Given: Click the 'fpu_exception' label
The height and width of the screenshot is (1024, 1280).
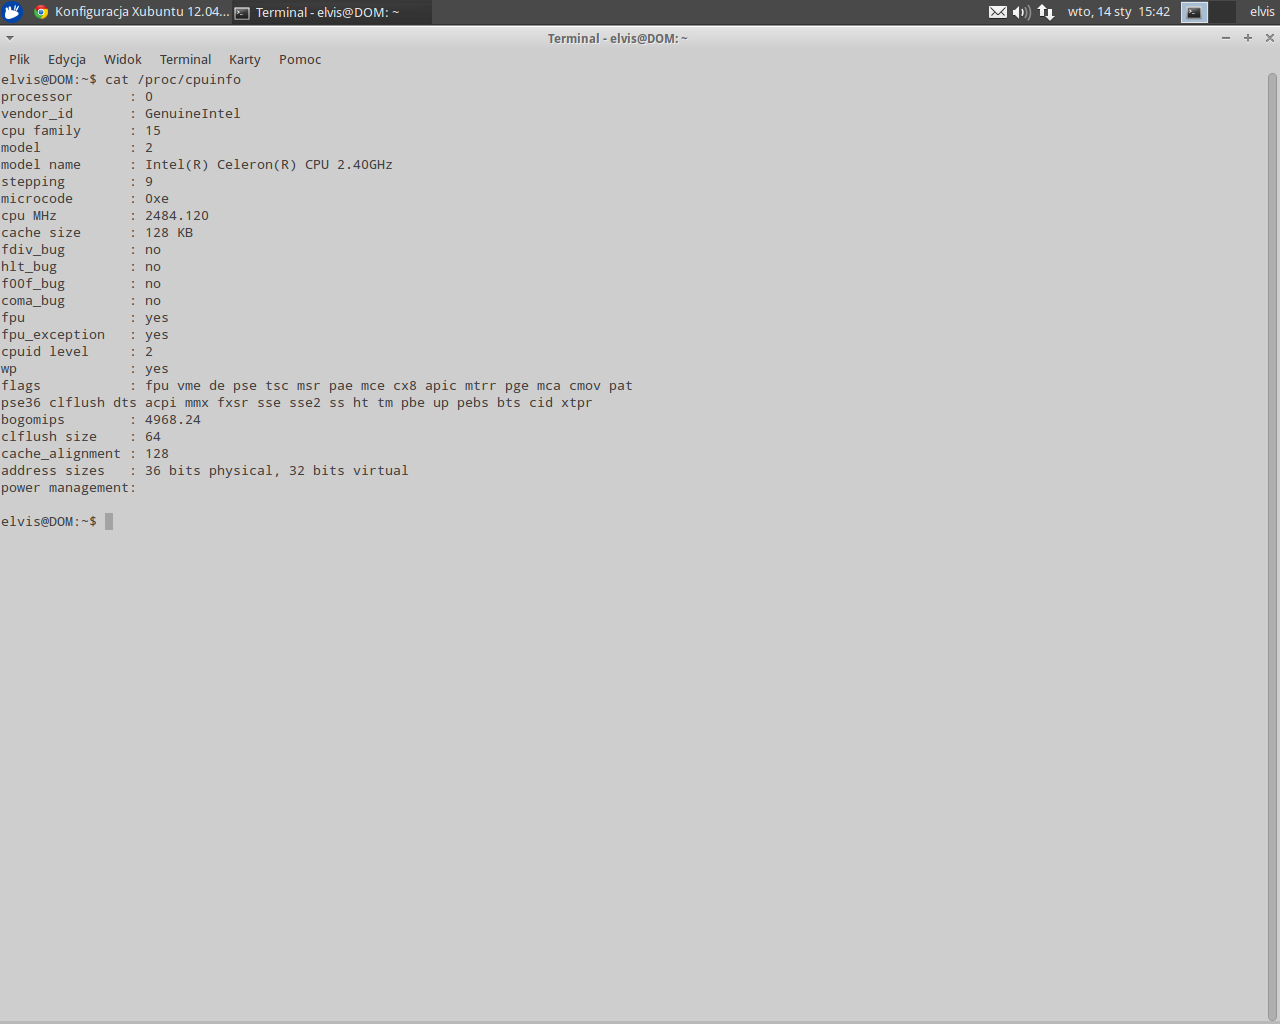Looking at the screenshot, I should click(x=53, y=335).
